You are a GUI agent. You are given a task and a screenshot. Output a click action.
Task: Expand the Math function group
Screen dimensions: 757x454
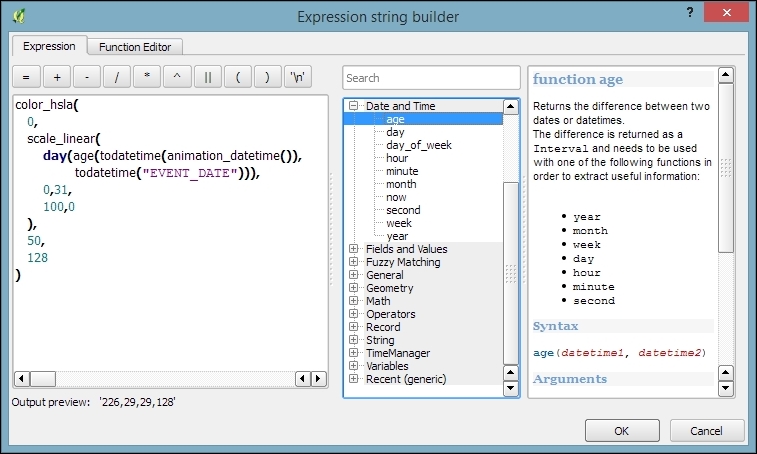(354, 300)
